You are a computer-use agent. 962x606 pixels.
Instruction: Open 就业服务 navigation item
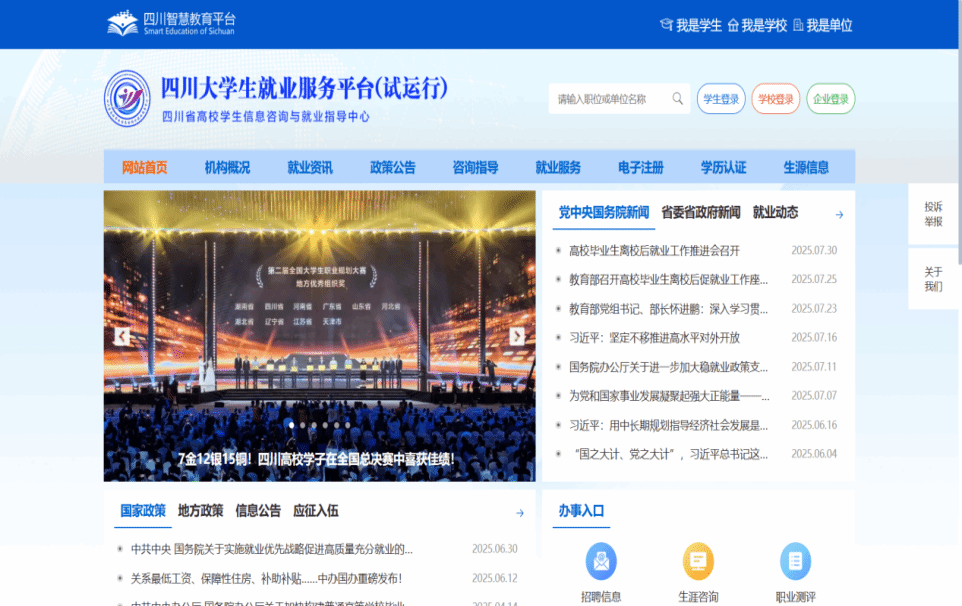tap(558, 167)
